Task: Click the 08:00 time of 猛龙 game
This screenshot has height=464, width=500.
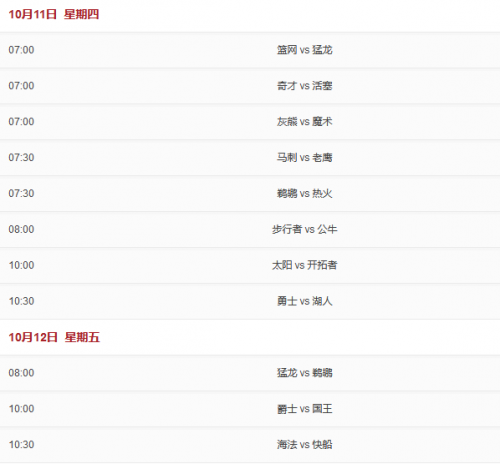Action: point(21,373)
